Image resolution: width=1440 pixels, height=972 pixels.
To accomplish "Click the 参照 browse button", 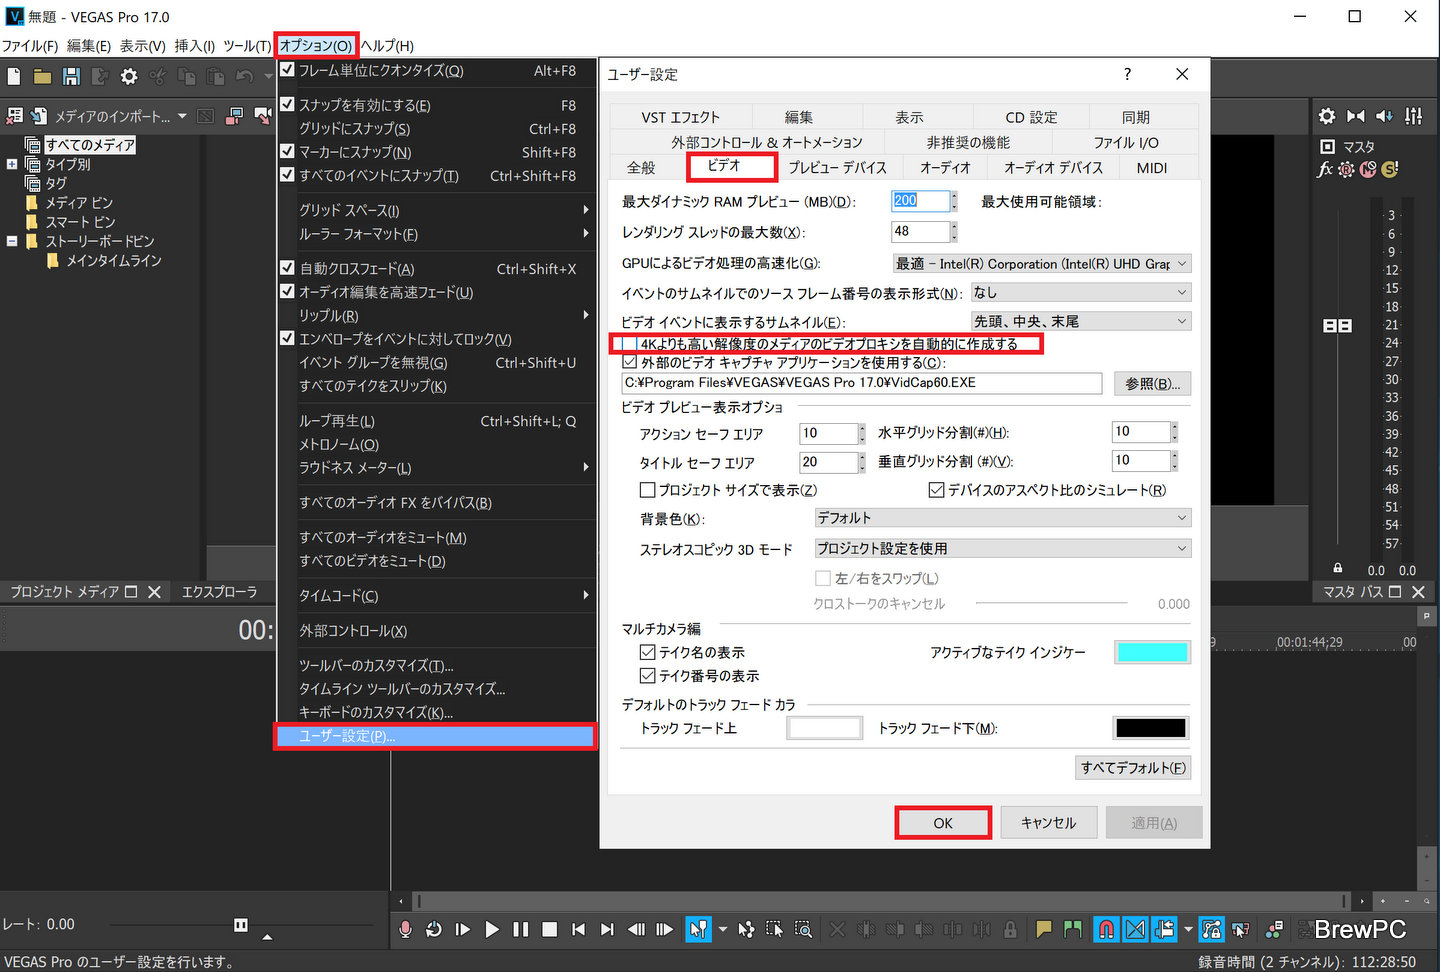I will pyautogui.click(x=1152, y=383).
